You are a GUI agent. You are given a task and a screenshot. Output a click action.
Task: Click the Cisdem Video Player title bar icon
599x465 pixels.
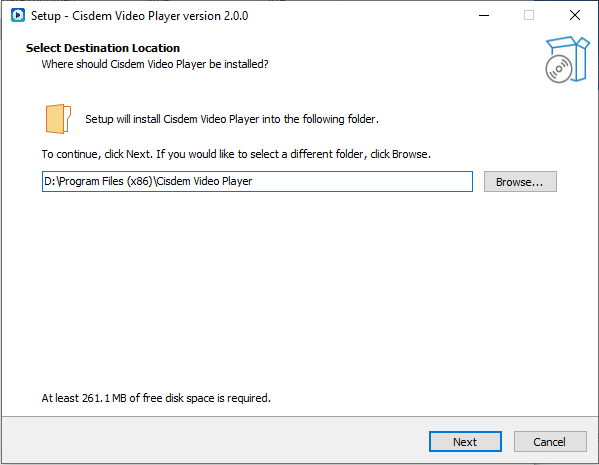click(x=18, y=16)
